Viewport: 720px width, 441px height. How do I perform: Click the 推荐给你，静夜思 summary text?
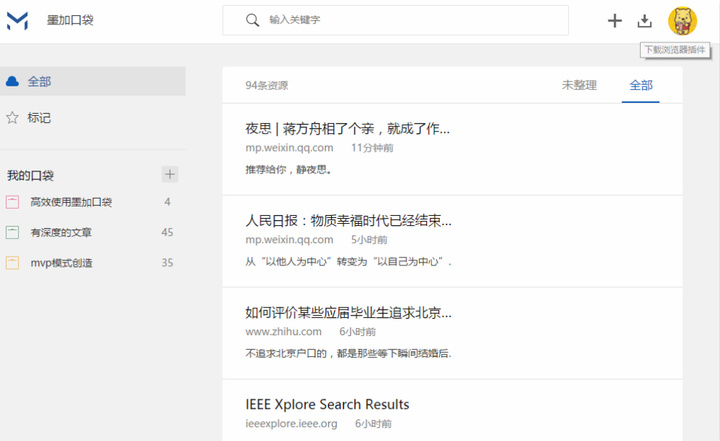click(288, 170)
